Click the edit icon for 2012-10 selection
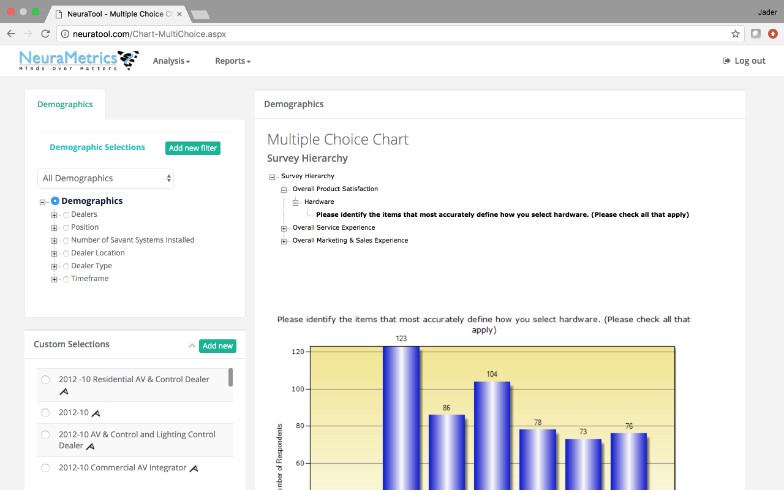 (x=96, y=413)
